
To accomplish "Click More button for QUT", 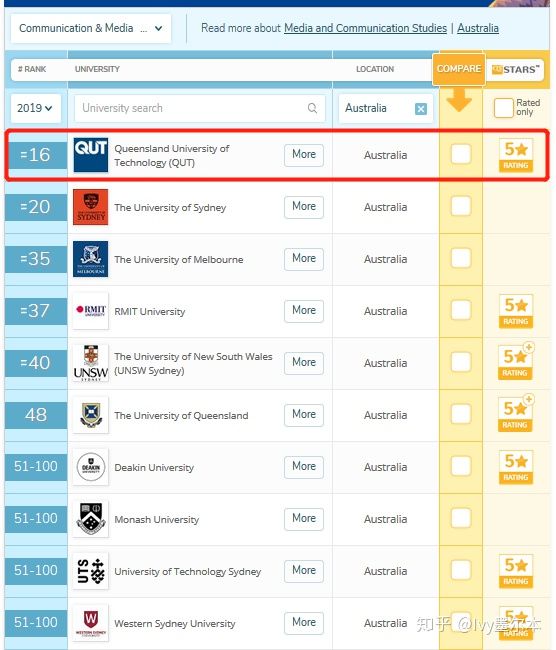I will pyautogui.click(x=304, y=155).
